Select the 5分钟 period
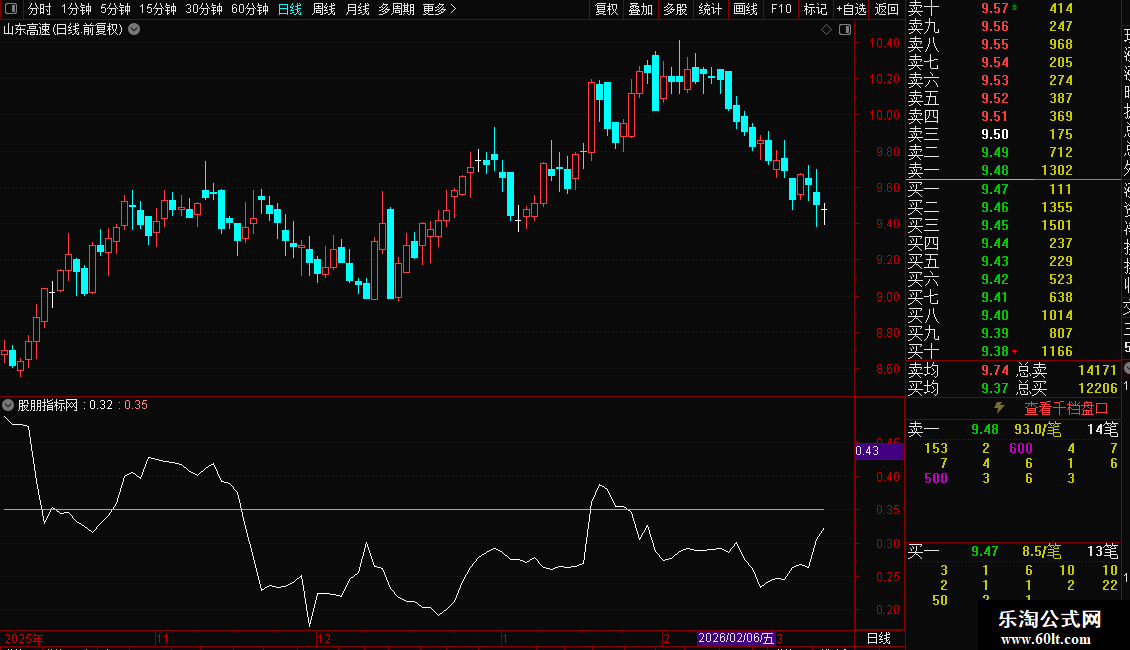The image size is (1130, 650). coord(115,9)
